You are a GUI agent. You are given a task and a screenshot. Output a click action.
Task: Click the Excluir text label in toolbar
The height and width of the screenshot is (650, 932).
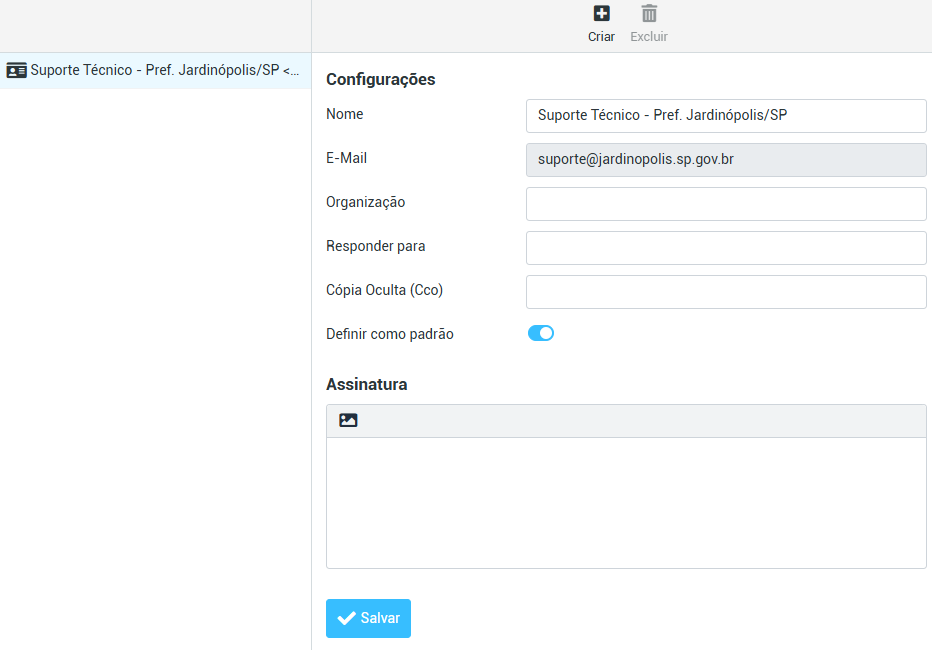(x=649, y=37)
